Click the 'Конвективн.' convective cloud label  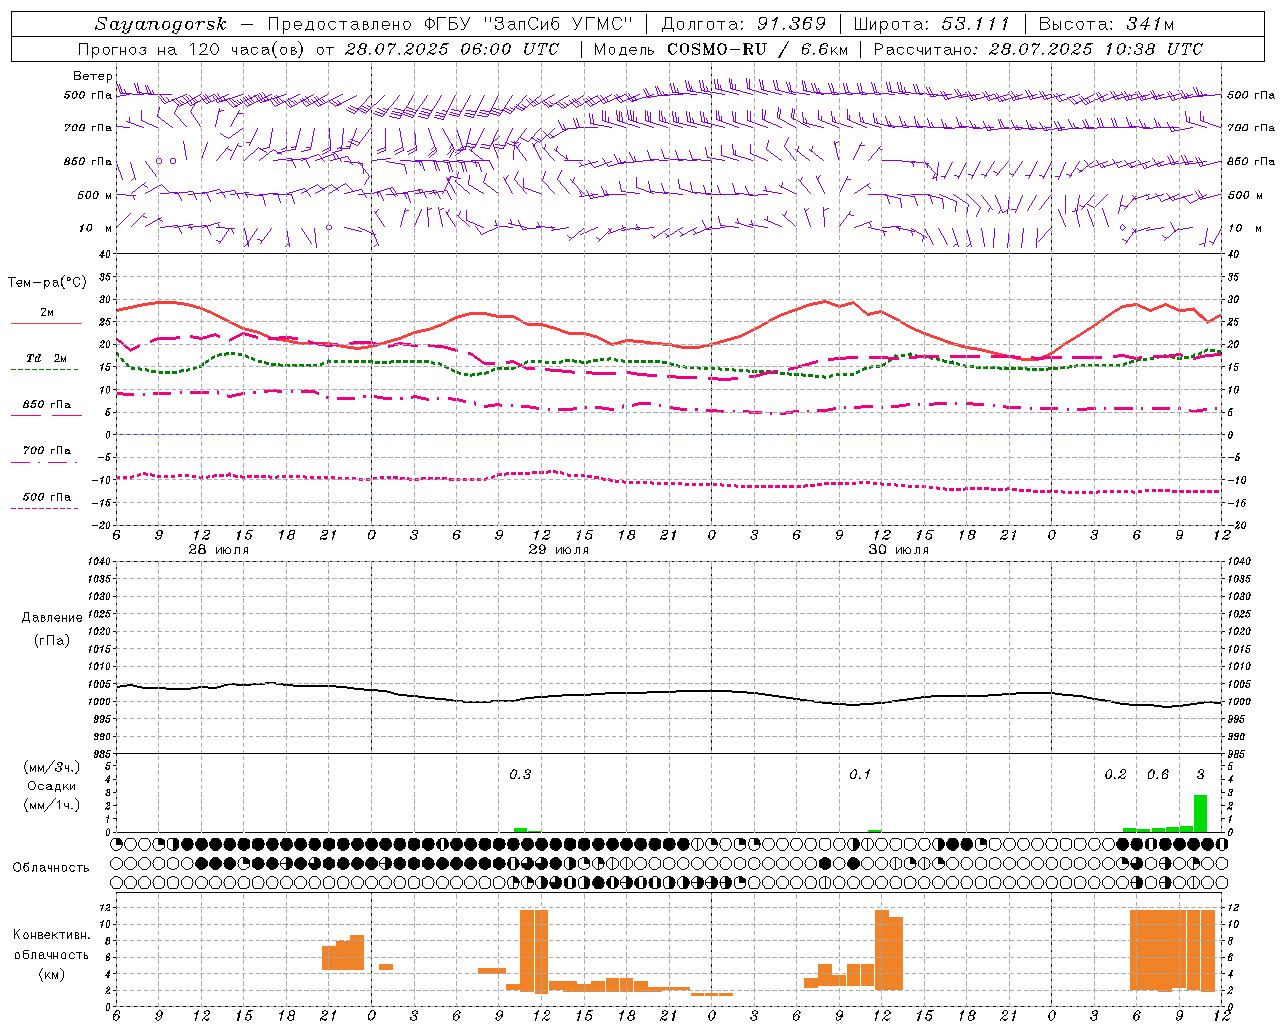pyautogui.click(x=52, y=935)
